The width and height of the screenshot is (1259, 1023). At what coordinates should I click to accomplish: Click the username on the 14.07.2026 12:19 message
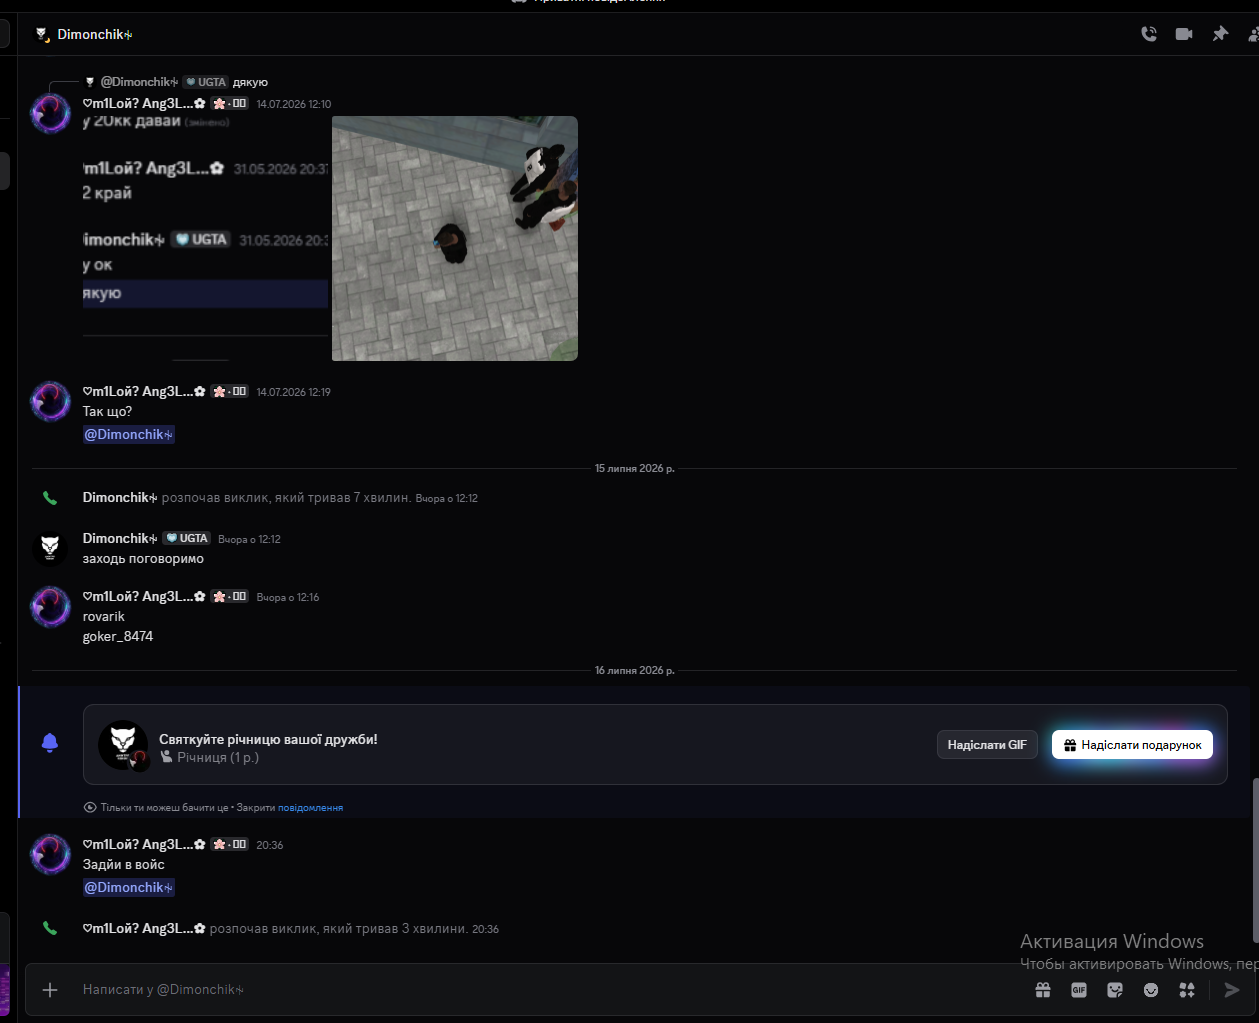coord(144,391)
